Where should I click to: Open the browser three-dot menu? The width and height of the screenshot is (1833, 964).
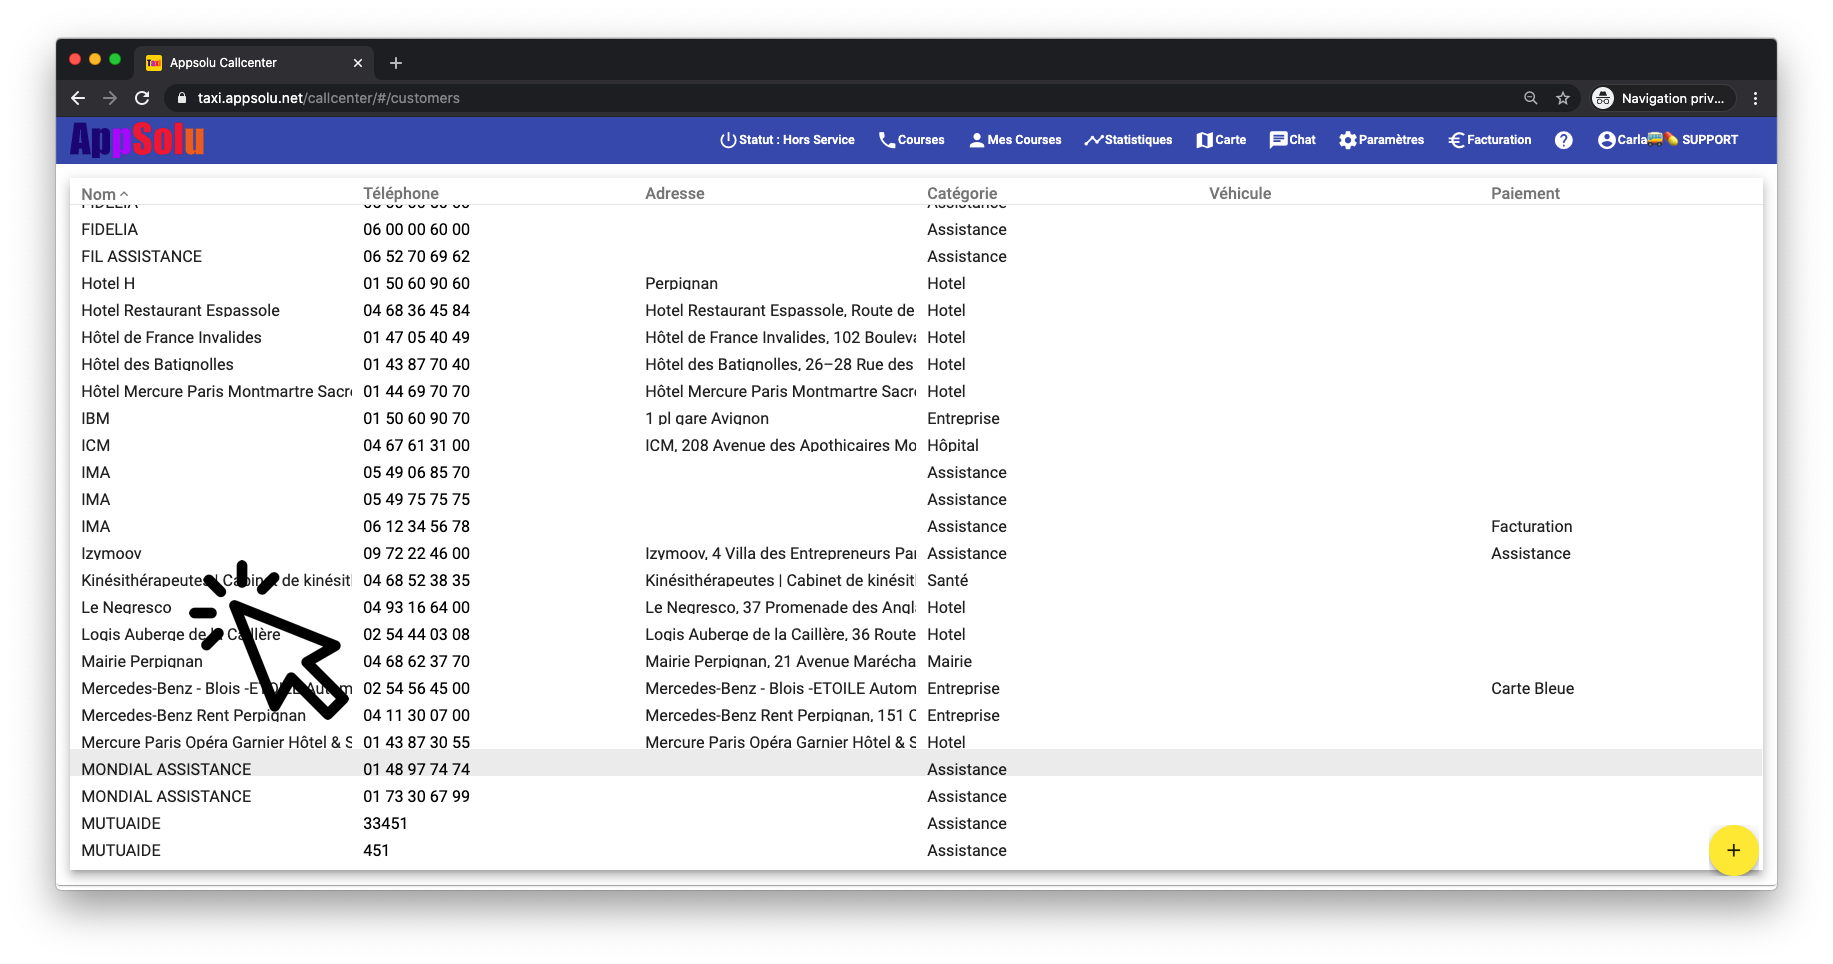[x=1755, y=98]
